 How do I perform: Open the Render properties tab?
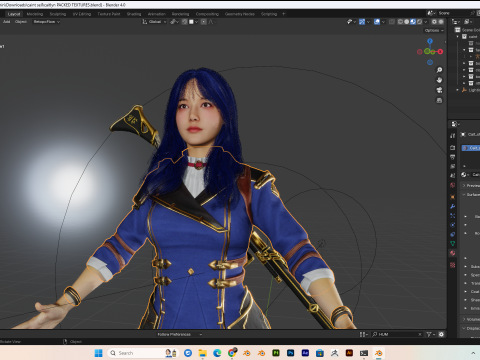[452, 147]
